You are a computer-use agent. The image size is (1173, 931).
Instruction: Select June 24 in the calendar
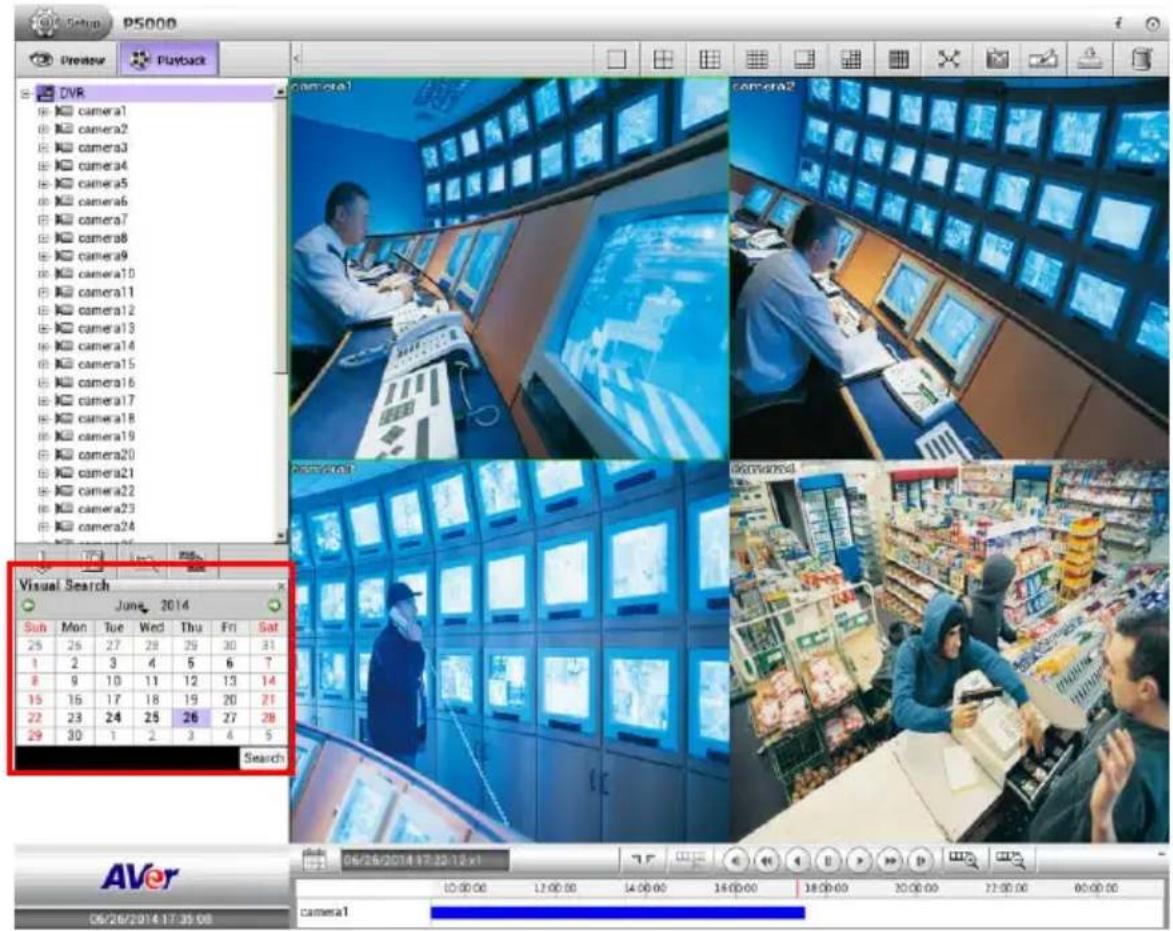(113, 717)
